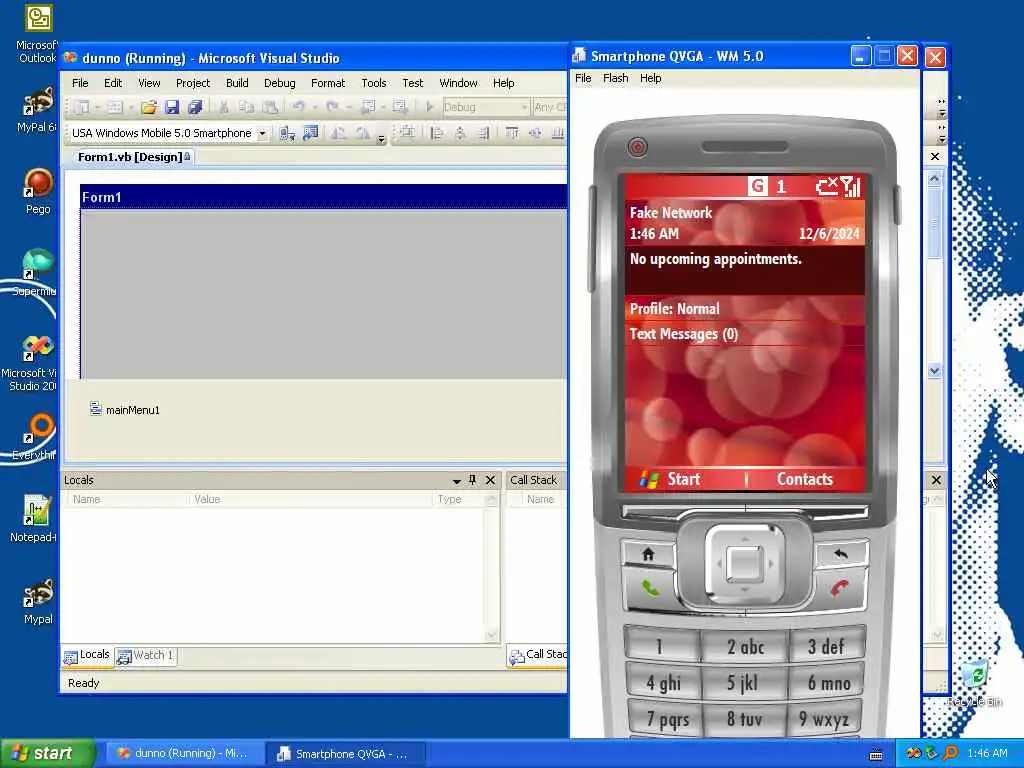Screen dimensions: 1024x768
Task: Click the Start softkey on the phone screen
Action: [x=671, y=479]
